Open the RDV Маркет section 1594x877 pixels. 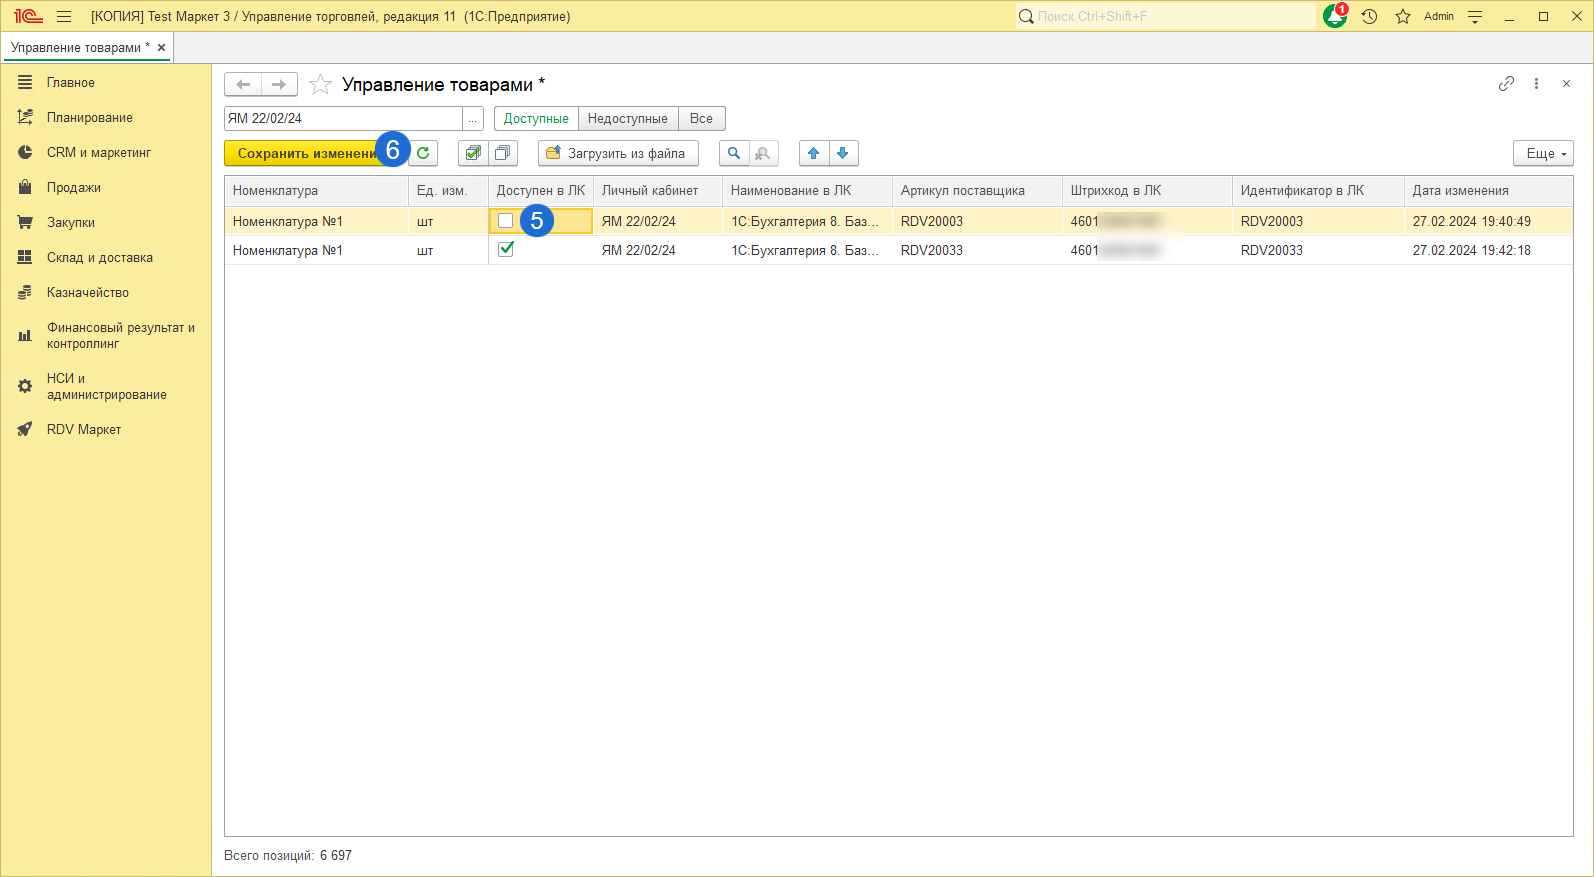(84, 430)
